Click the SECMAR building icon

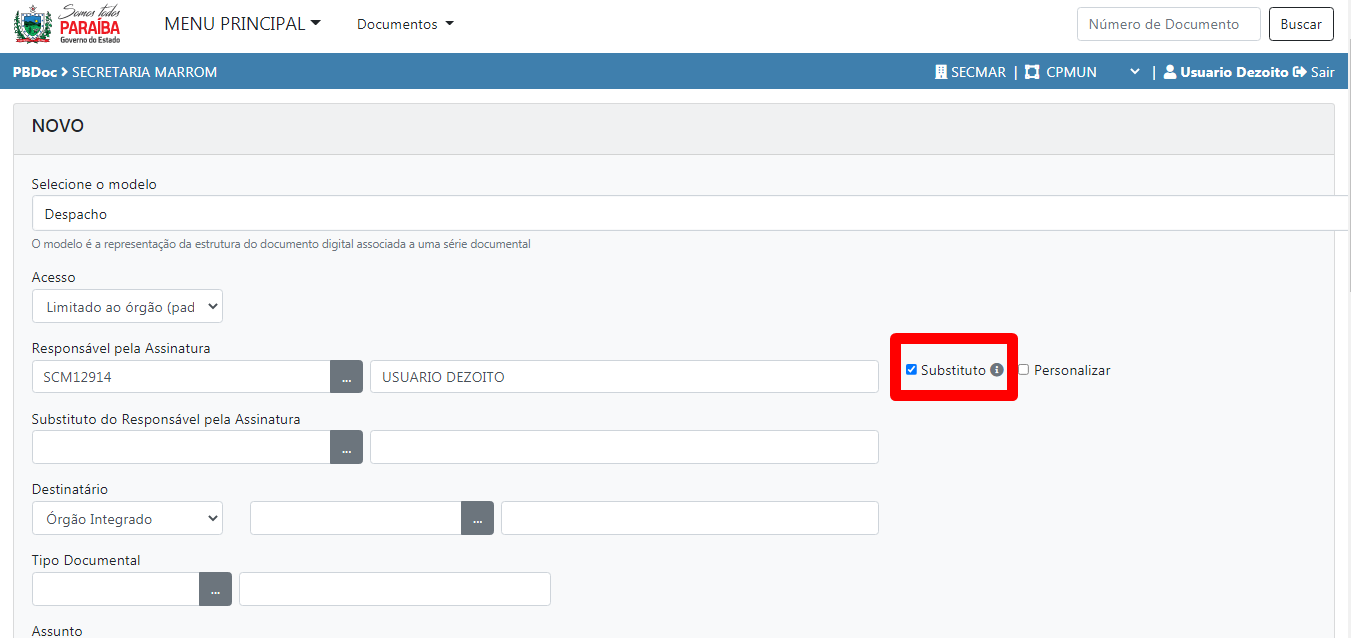point(940,72)
